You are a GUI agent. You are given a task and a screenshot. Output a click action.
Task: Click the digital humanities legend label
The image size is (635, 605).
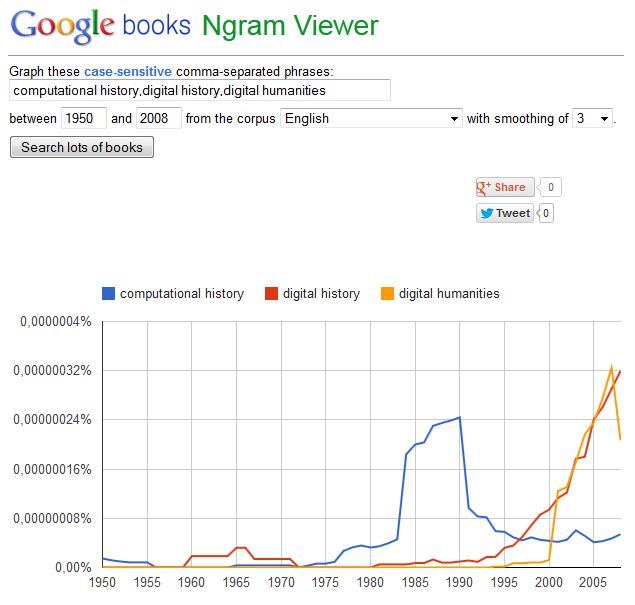449,294
